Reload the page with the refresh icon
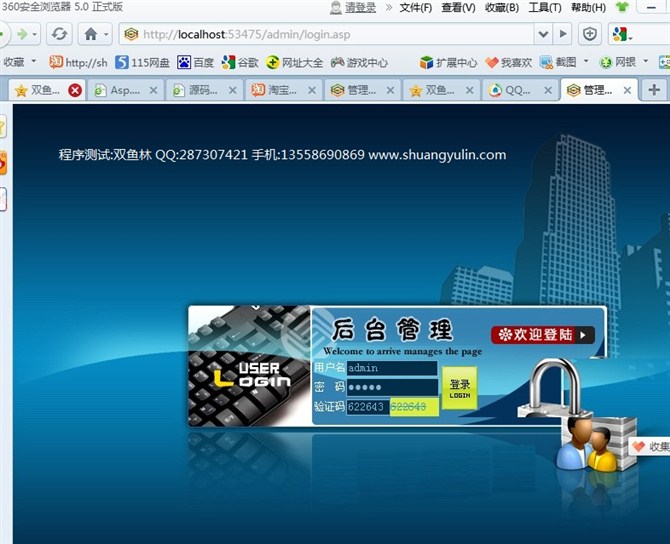The image size is (670, 544). 59,34
